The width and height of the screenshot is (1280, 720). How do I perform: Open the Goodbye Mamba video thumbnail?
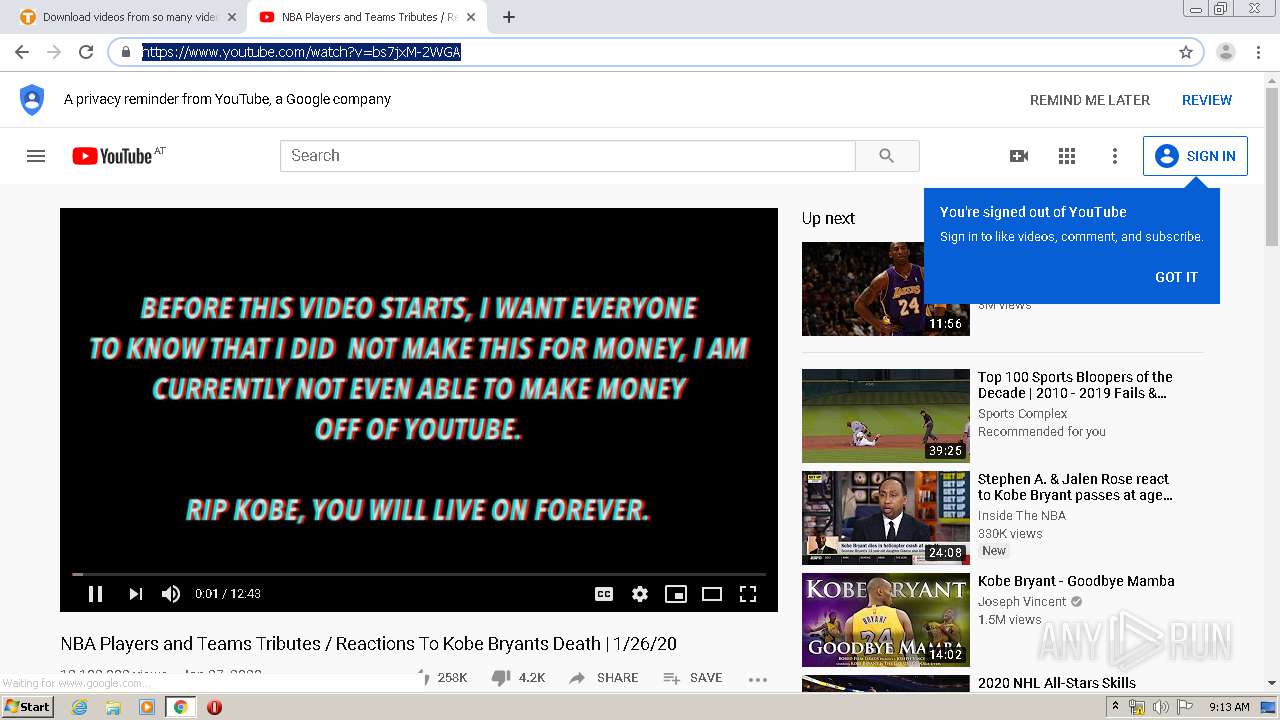tap(886, 620)
